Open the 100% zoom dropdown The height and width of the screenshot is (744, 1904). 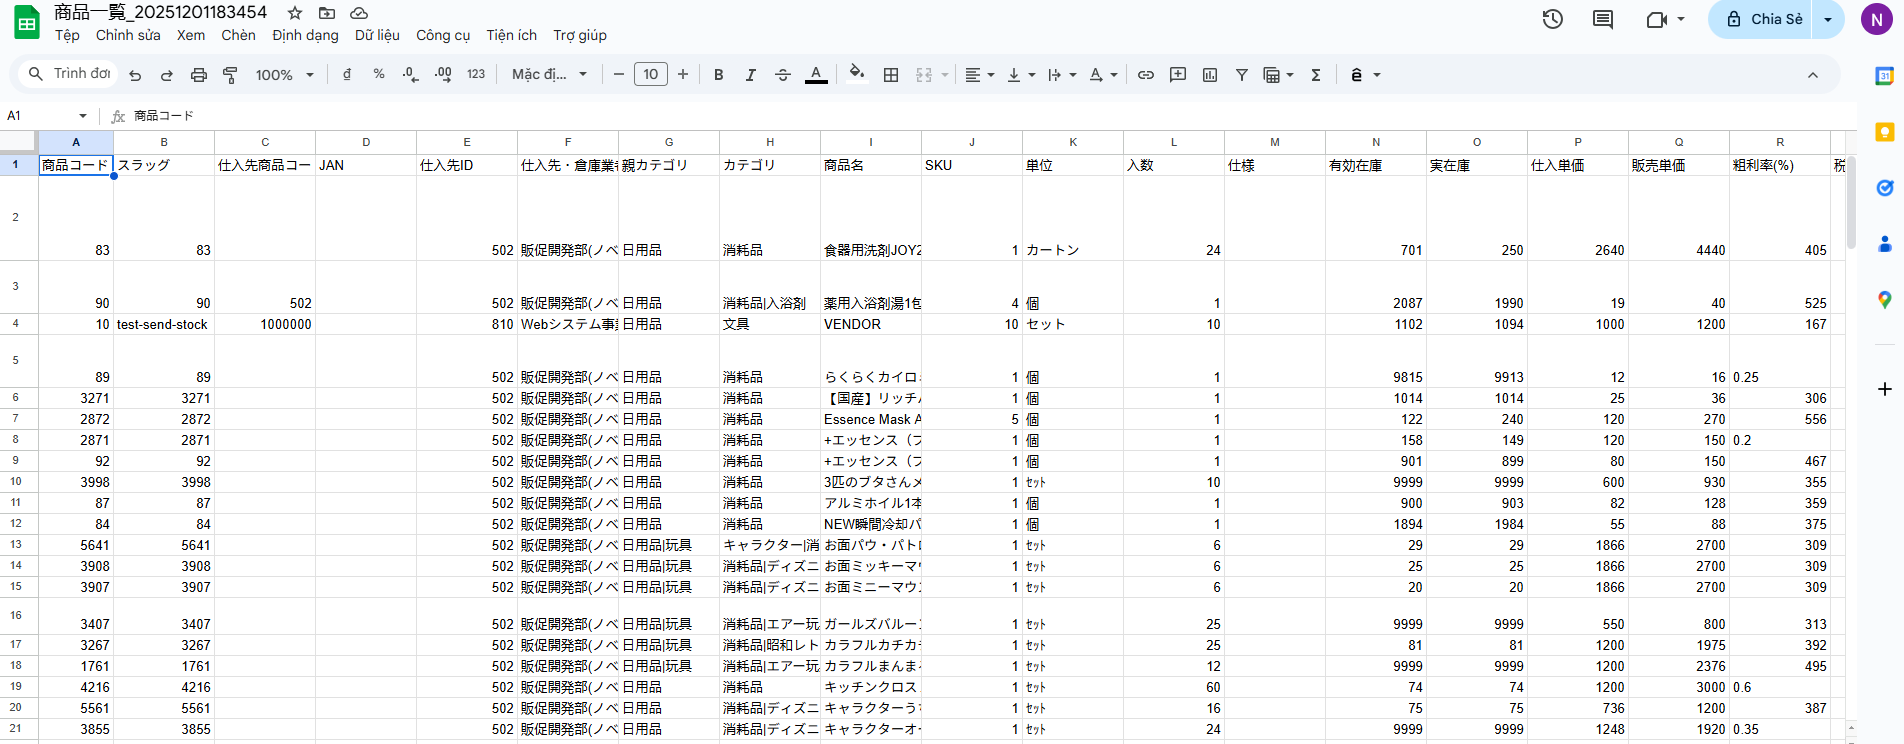[284, 75]
